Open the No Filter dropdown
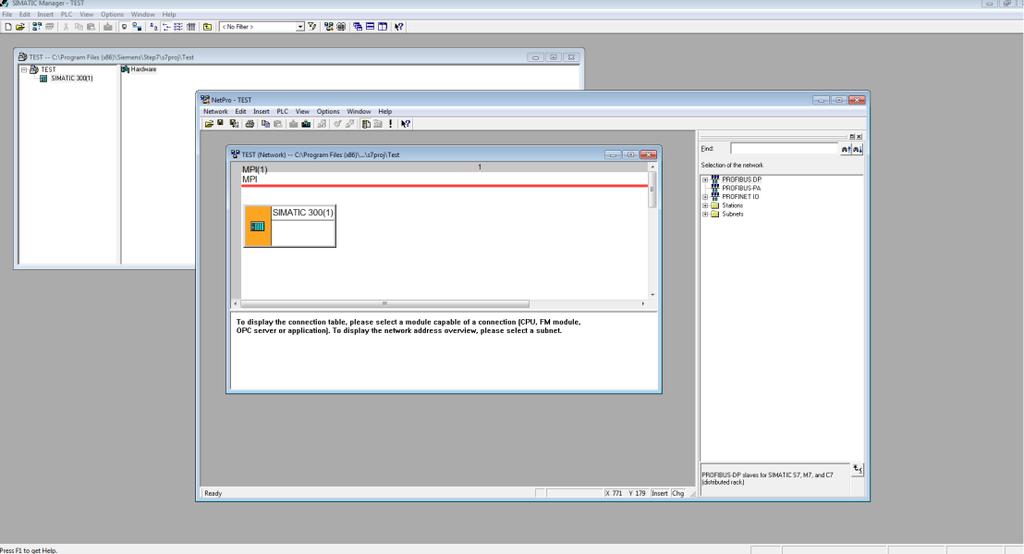 pyautogui.click(x=300, y=27)
